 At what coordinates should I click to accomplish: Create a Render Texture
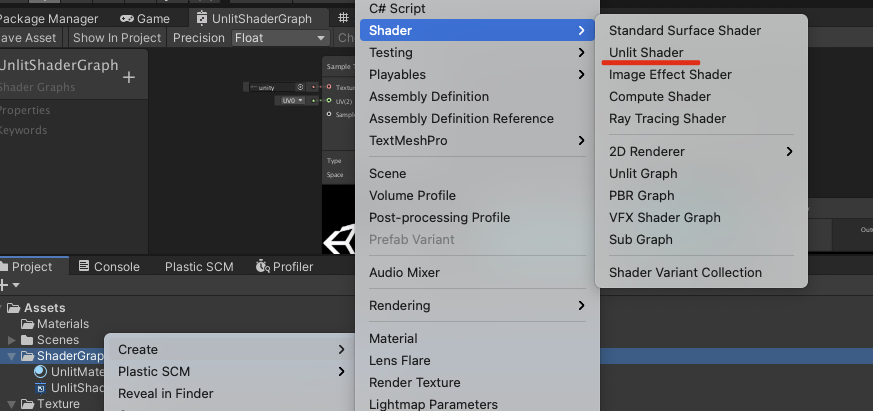pos(414,383)
